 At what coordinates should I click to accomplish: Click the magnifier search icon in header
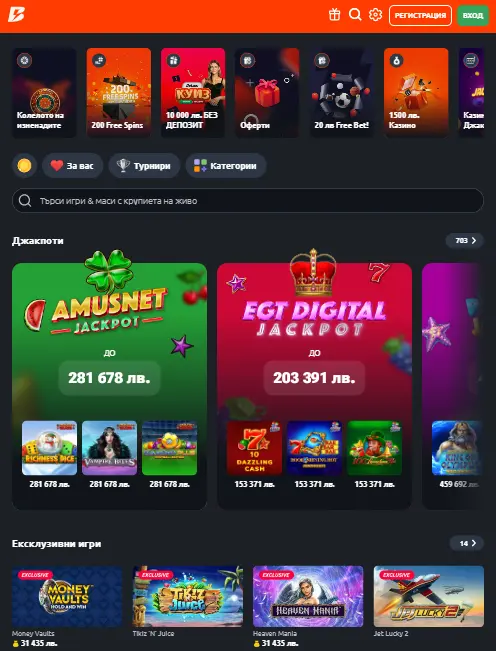(355, 15)
